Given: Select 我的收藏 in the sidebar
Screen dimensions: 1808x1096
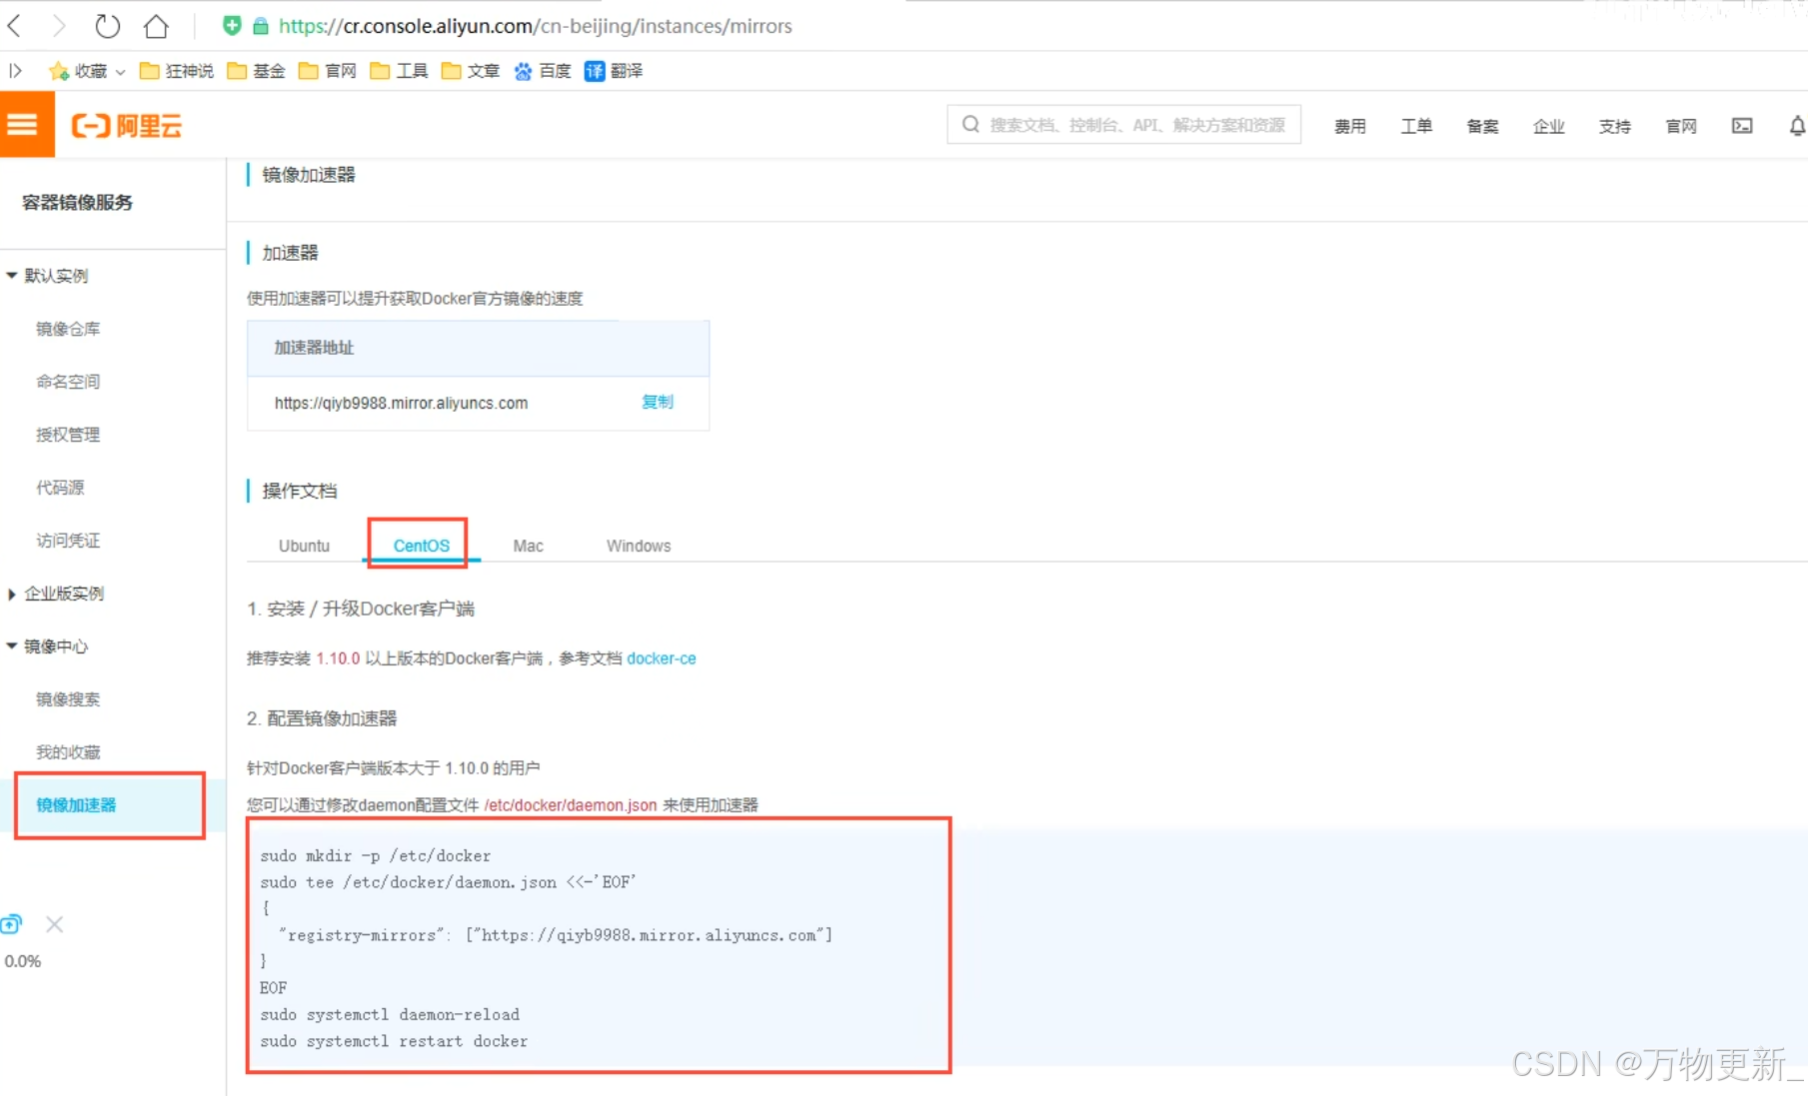Looking at the screenshot, I should pos(68,752).
